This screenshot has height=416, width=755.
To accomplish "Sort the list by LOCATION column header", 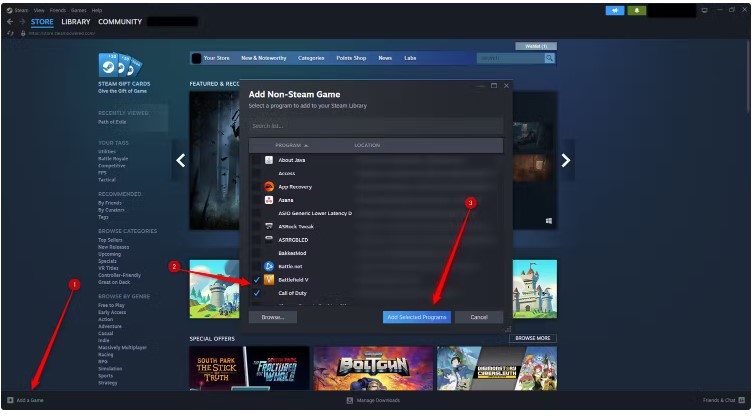I will tap(367, 145).
